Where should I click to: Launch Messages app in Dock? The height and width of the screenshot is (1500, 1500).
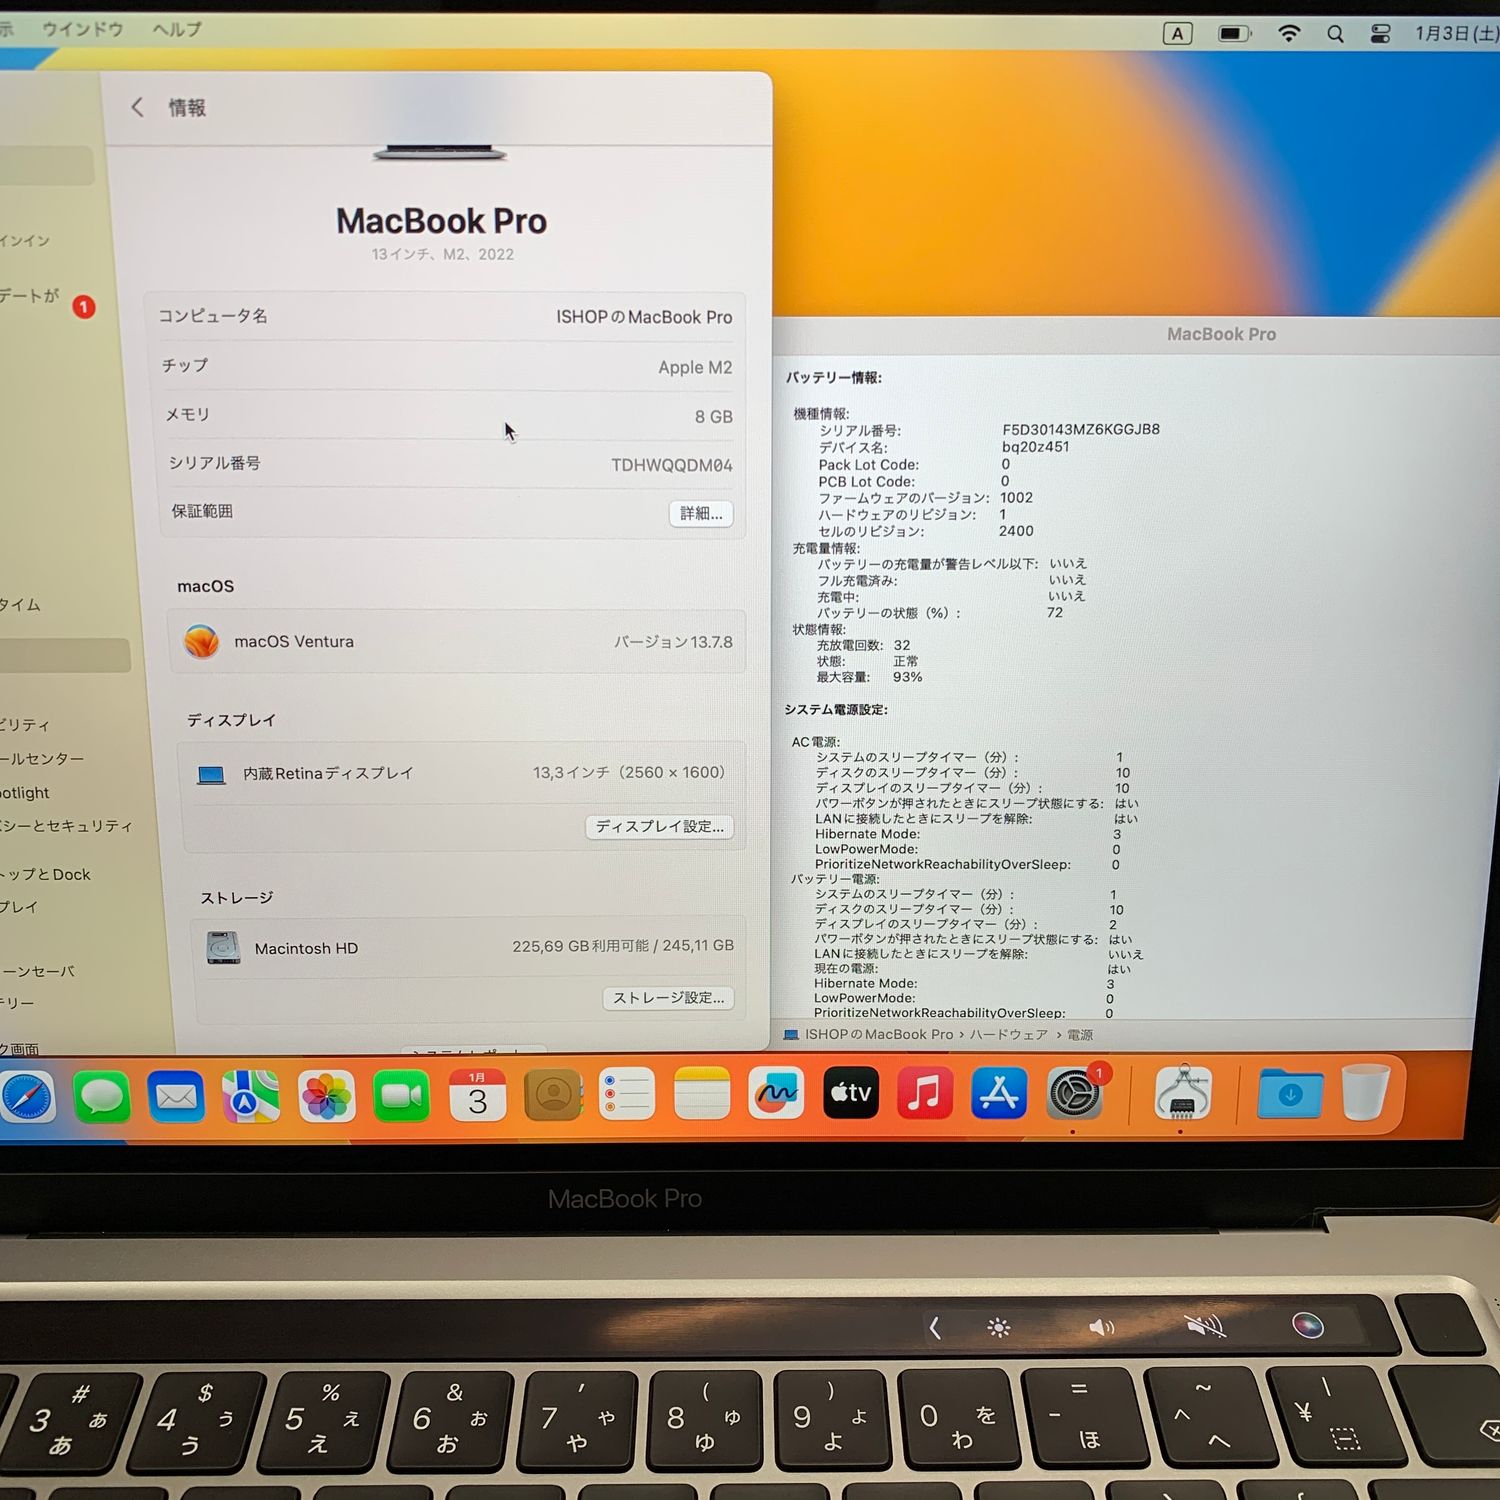[x=102, y=1096]
